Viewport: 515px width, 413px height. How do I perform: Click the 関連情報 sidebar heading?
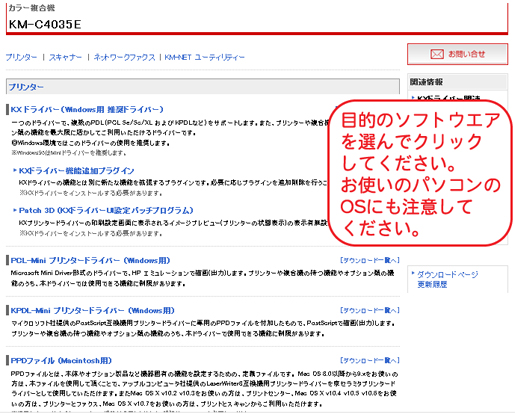426,82
